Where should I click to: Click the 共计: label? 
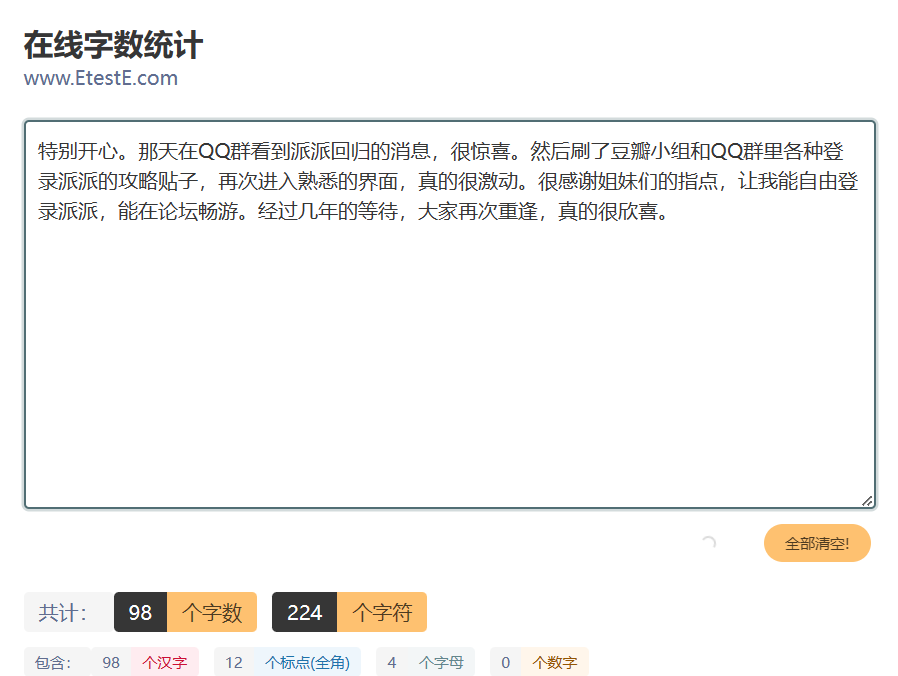pos(68,612)
